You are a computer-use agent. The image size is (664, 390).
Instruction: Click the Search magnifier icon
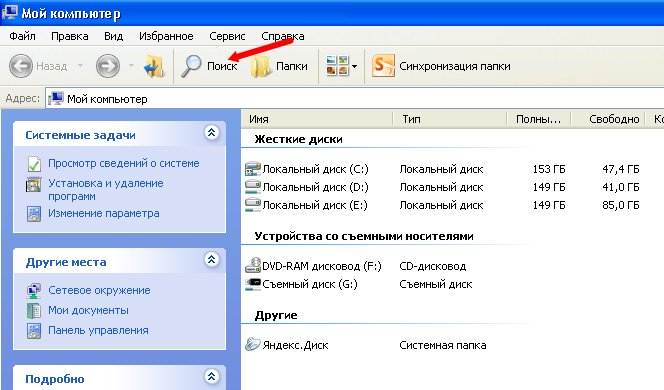[x=191, y=66]
